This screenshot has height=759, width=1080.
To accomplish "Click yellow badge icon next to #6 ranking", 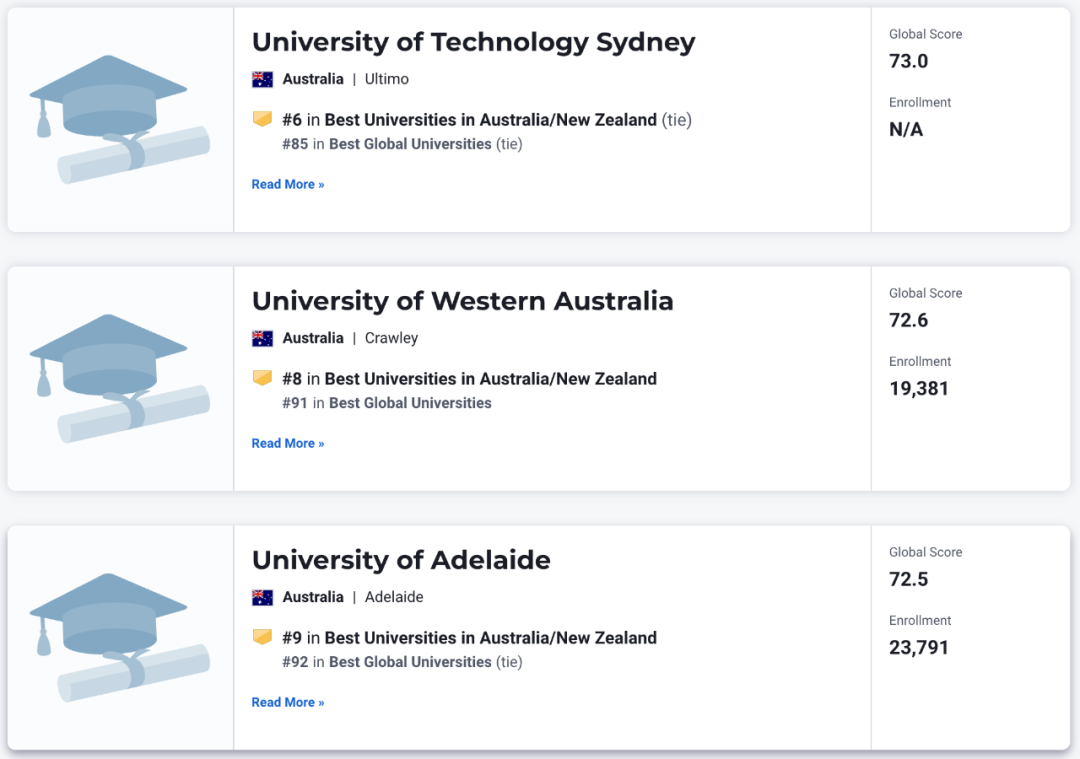I will [262, 118].
